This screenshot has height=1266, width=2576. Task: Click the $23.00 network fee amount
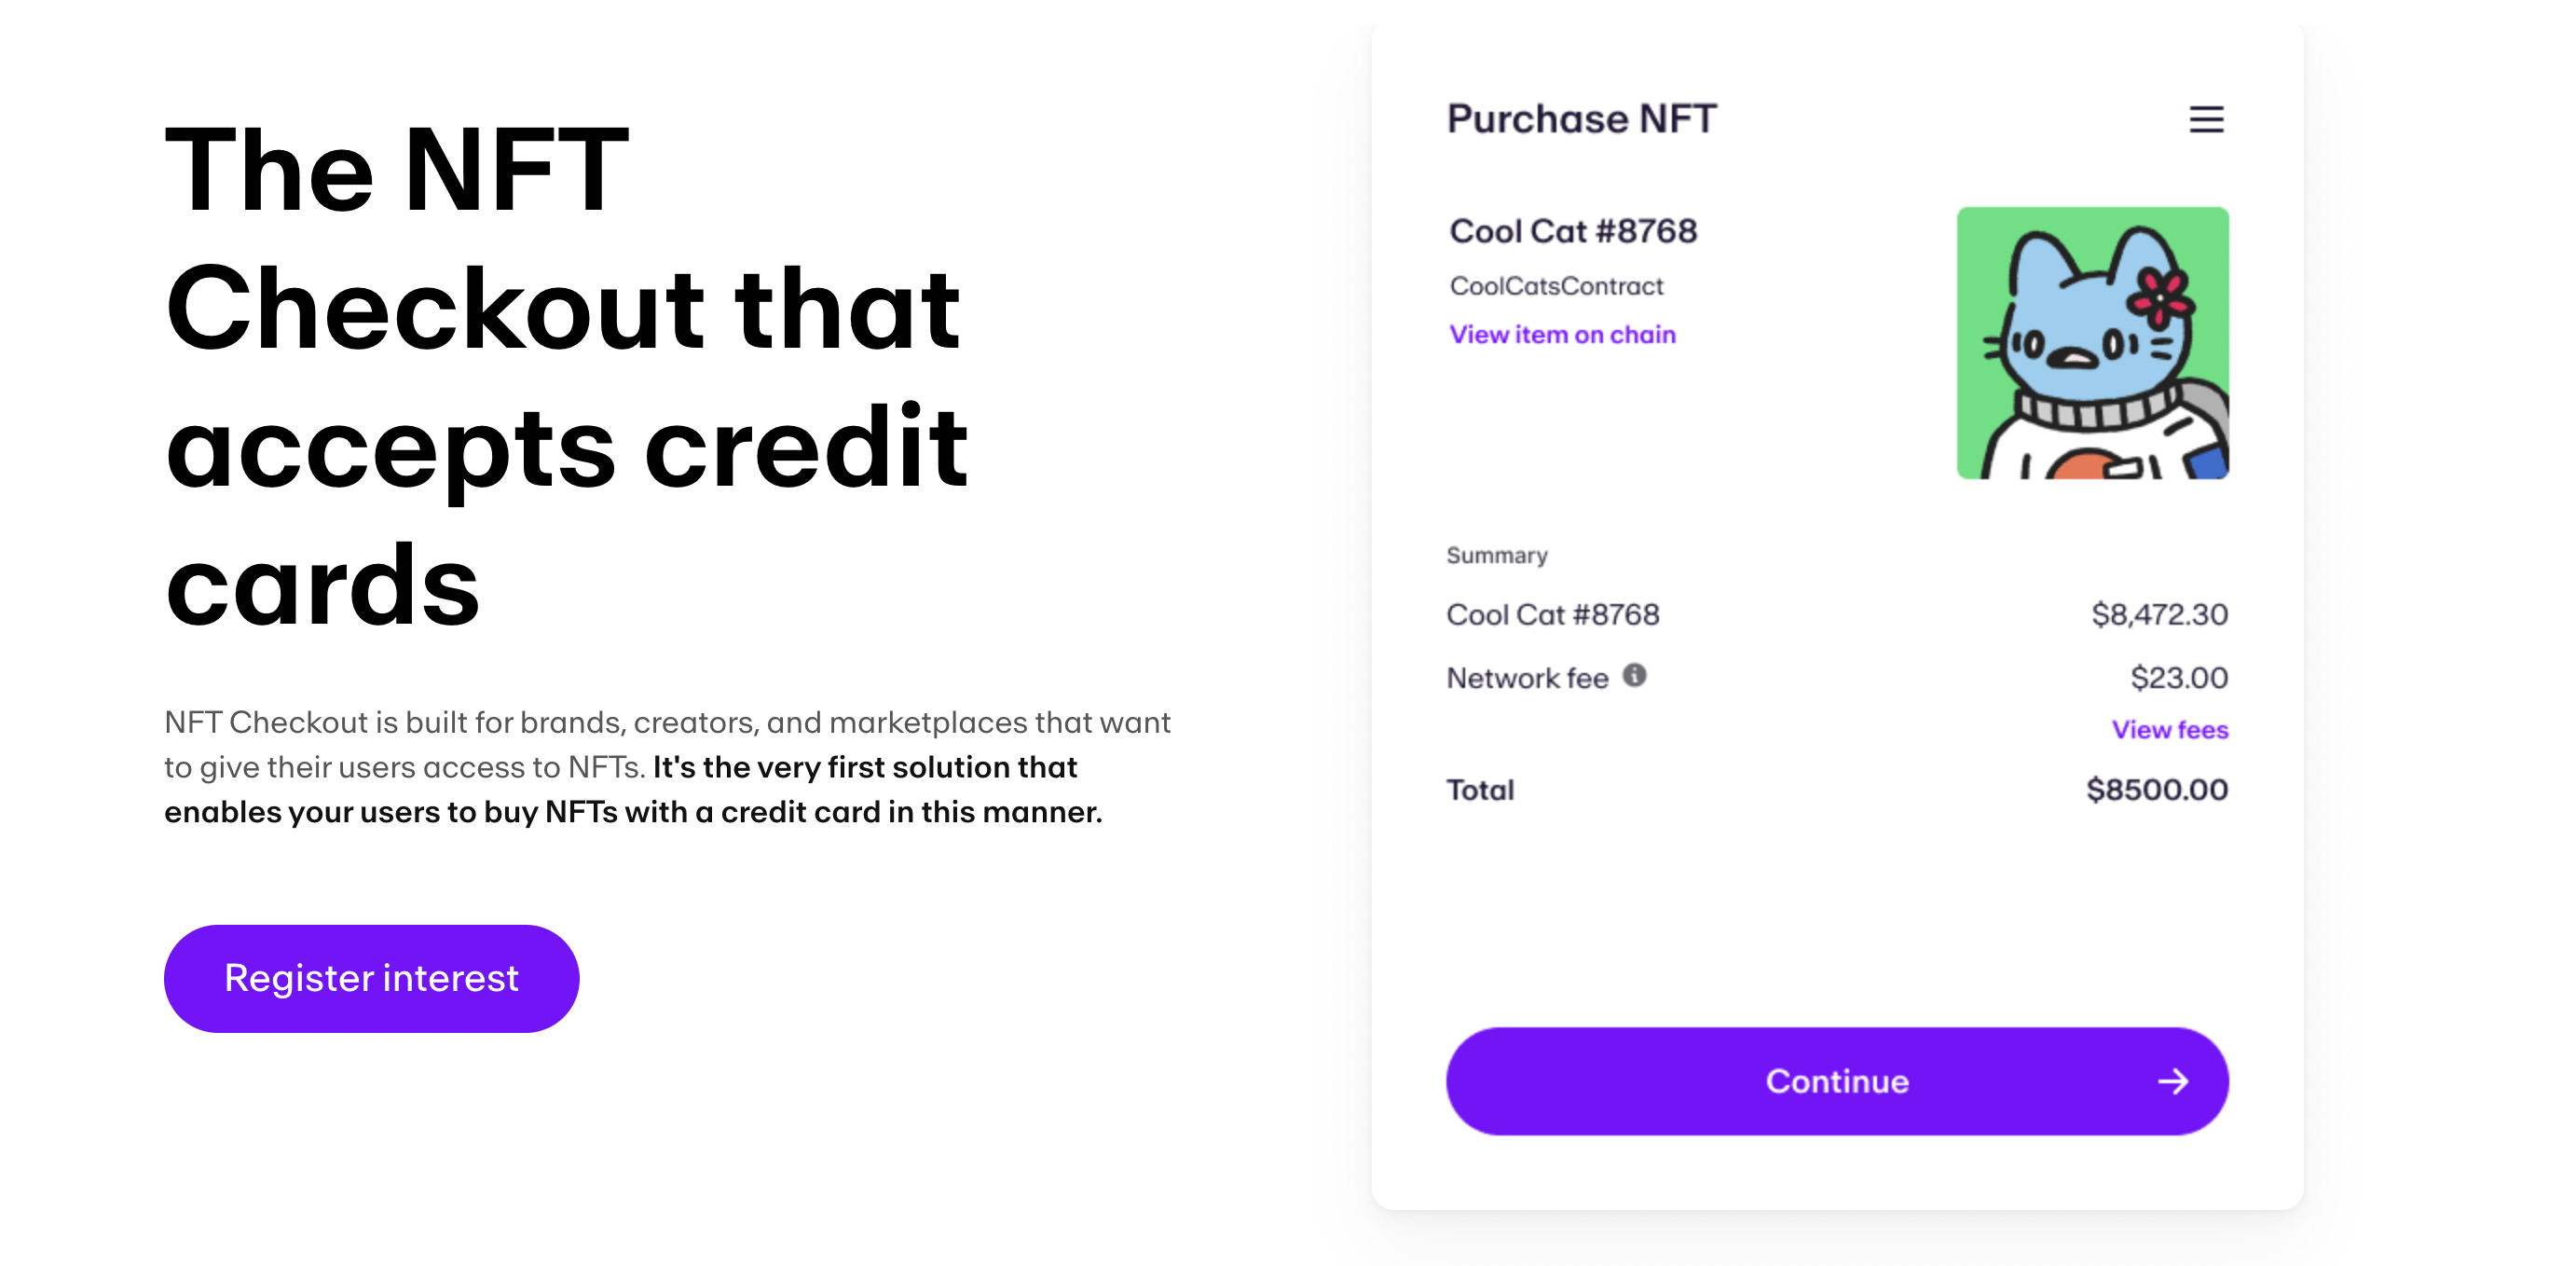pyautogui.click(x=2178, y=678)
